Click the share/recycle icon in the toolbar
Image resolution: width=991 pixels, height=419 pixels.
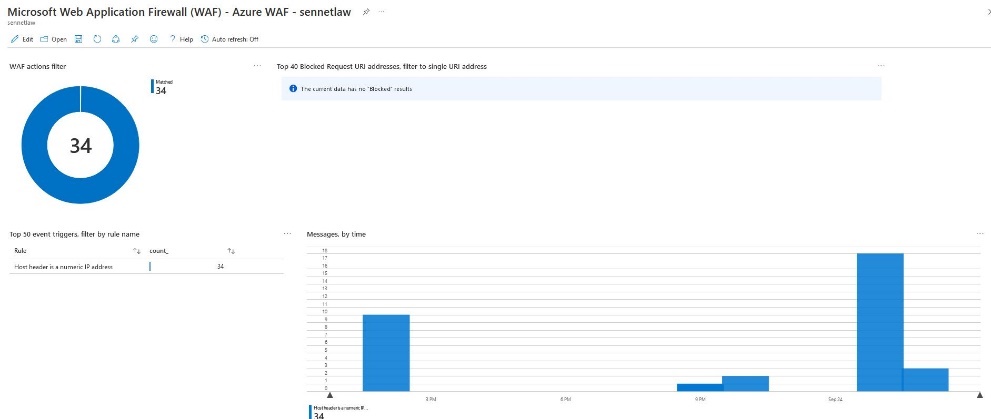click(x=115, y=39)
